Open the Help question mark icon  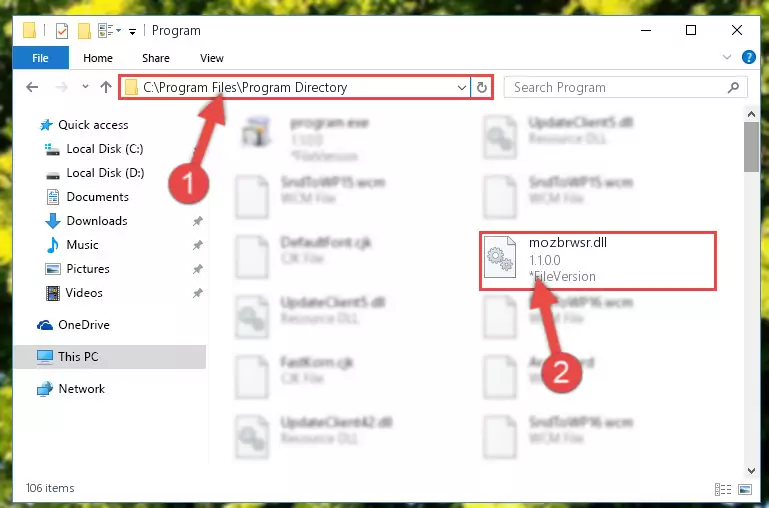pos(748,57)
